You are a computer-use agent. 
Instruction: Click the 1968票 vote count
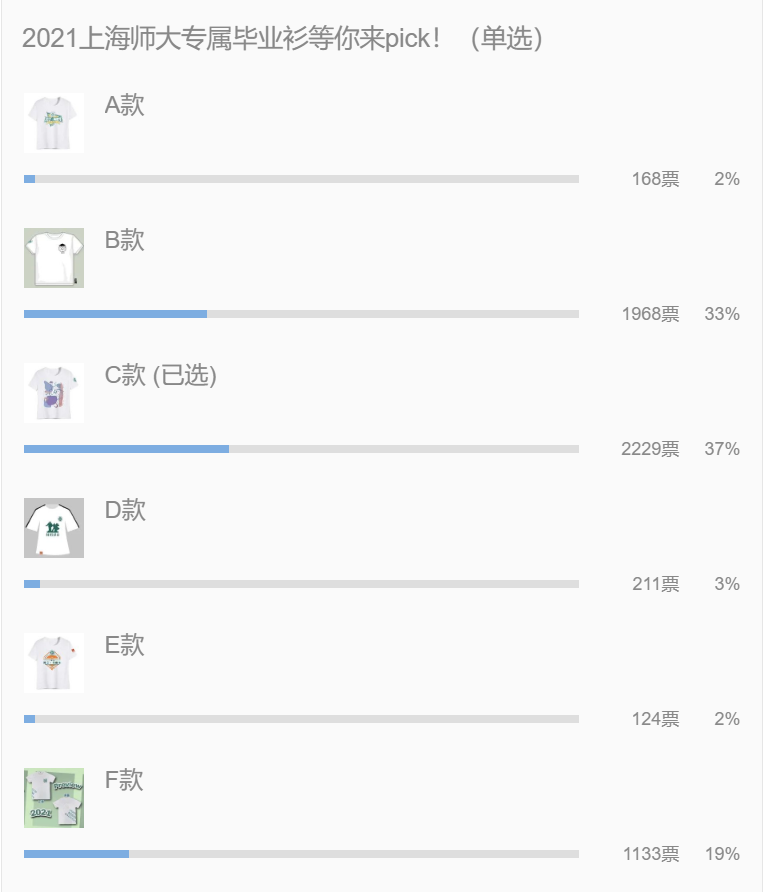tap(651, 314)
